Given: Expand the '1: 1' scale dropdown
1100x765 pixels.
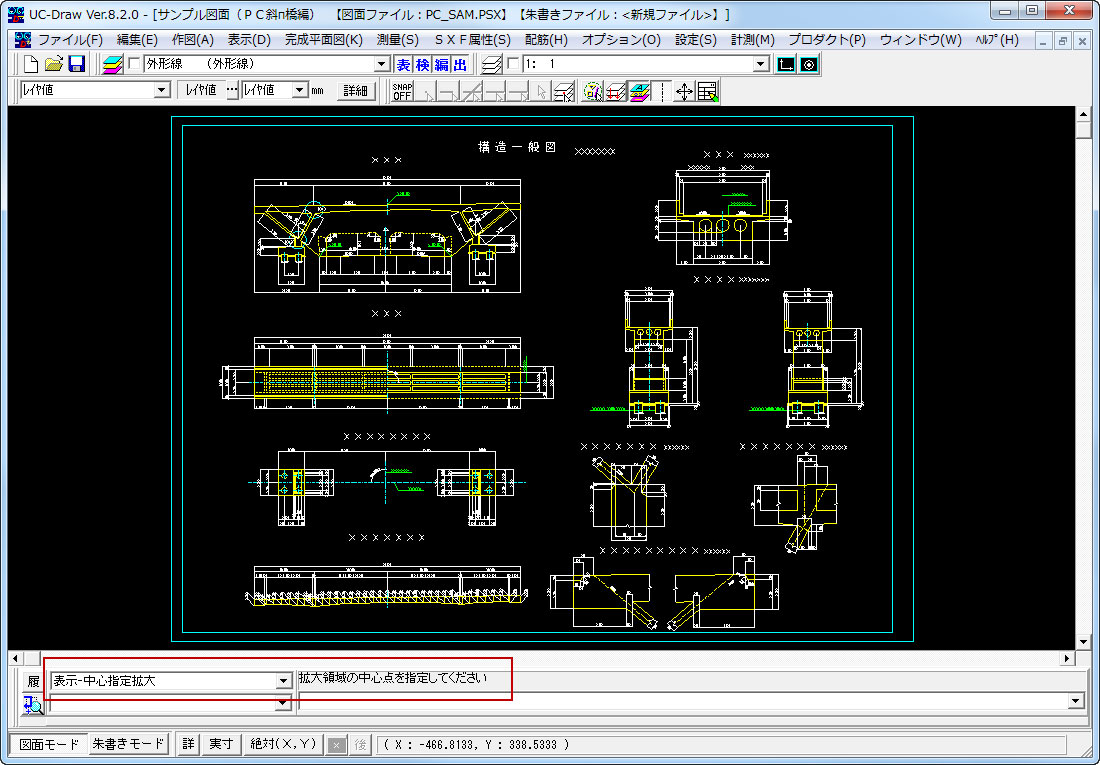Looking at the screenshot, I should pos(761,64).
